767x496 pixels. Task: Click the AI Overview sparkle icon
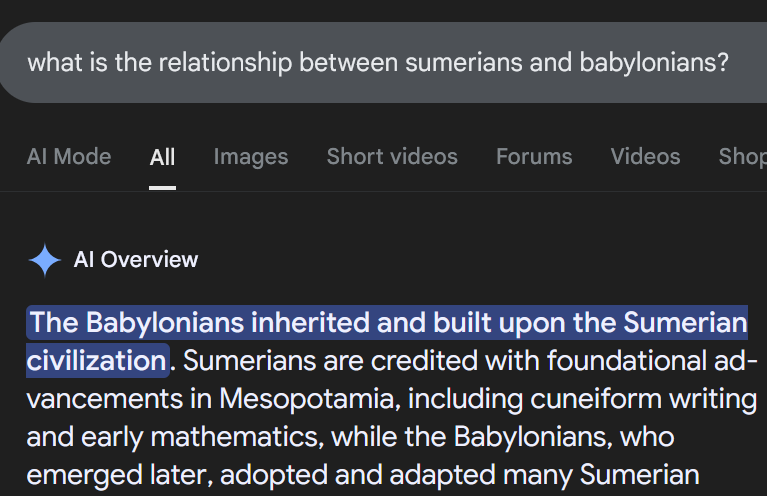pyautogui.click(x=45, y=260)
